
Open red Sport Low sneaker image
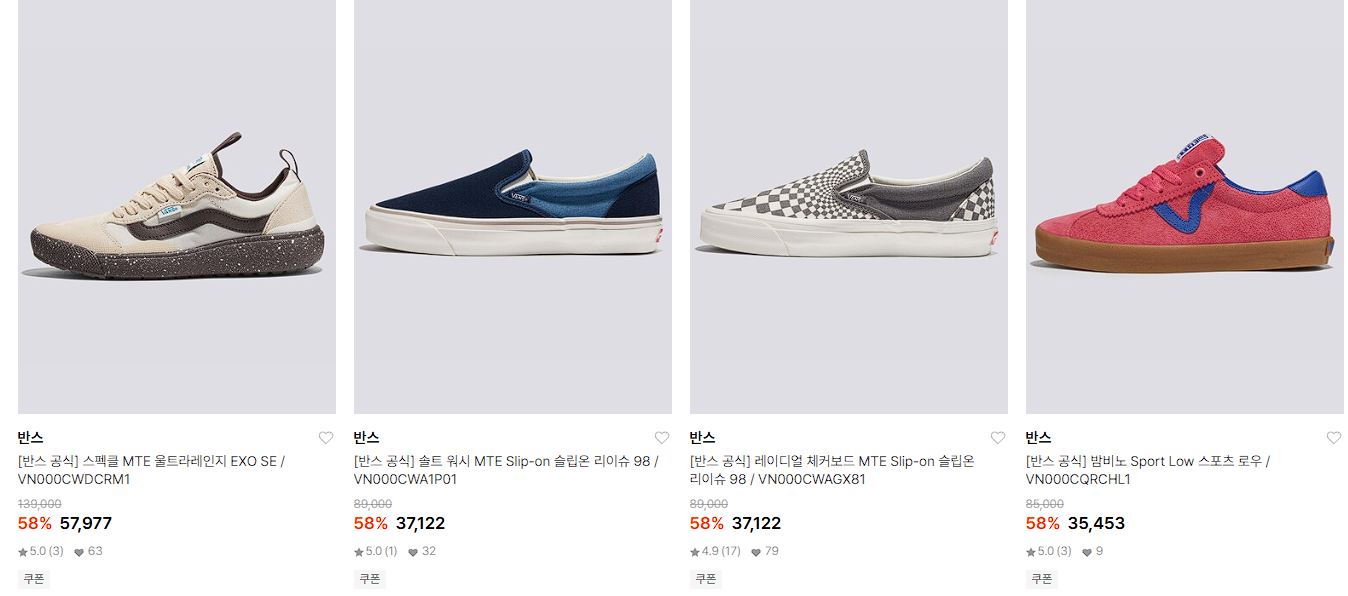point(1185,207)
